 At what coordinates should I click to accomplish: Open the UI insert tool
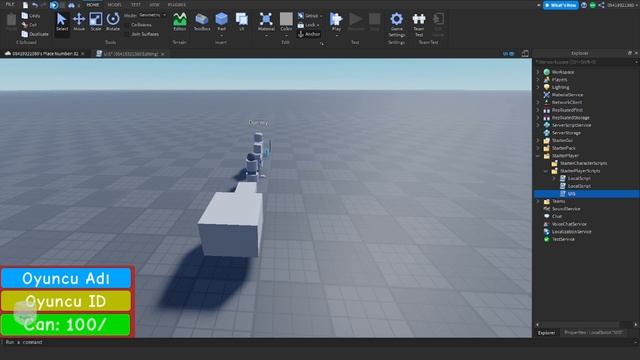tap(242, 22)
